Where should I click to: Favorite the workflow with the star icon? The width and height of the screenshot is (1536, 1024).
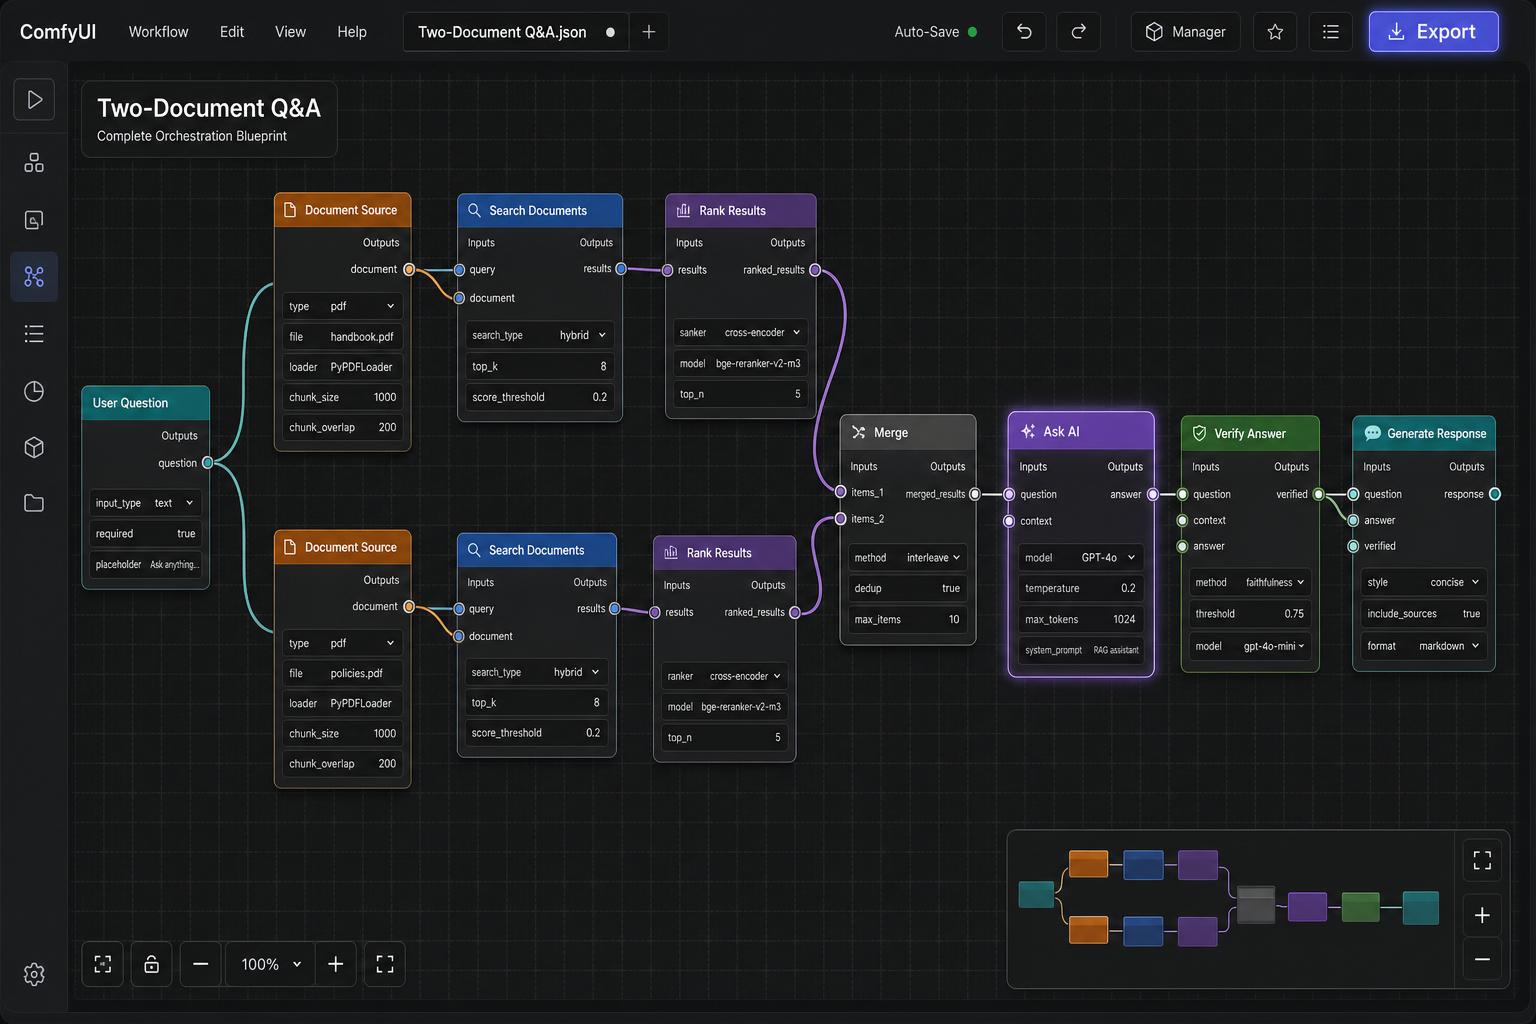point(1275,32)
